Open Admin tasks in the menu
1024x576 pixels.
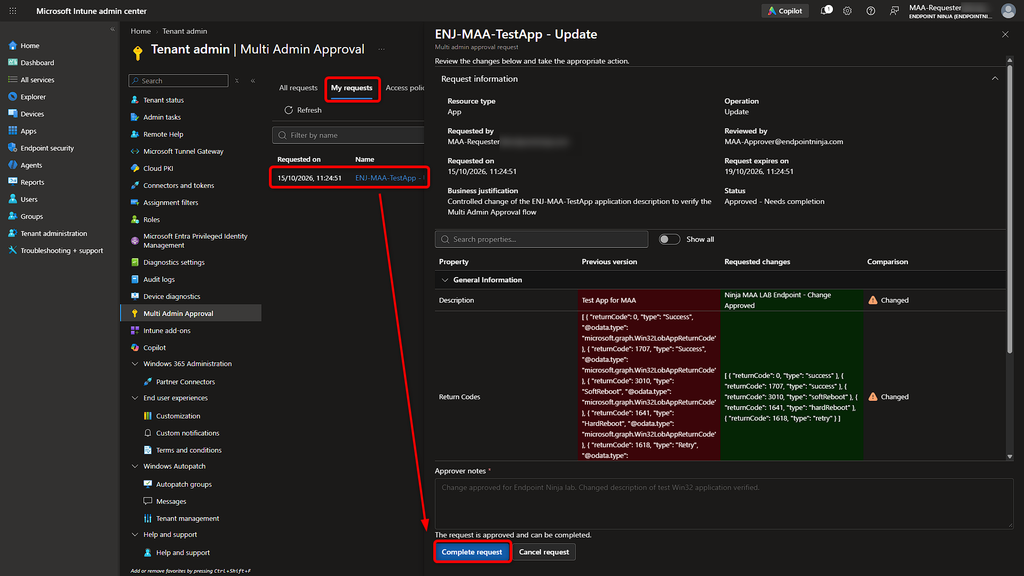coord(162,117)
